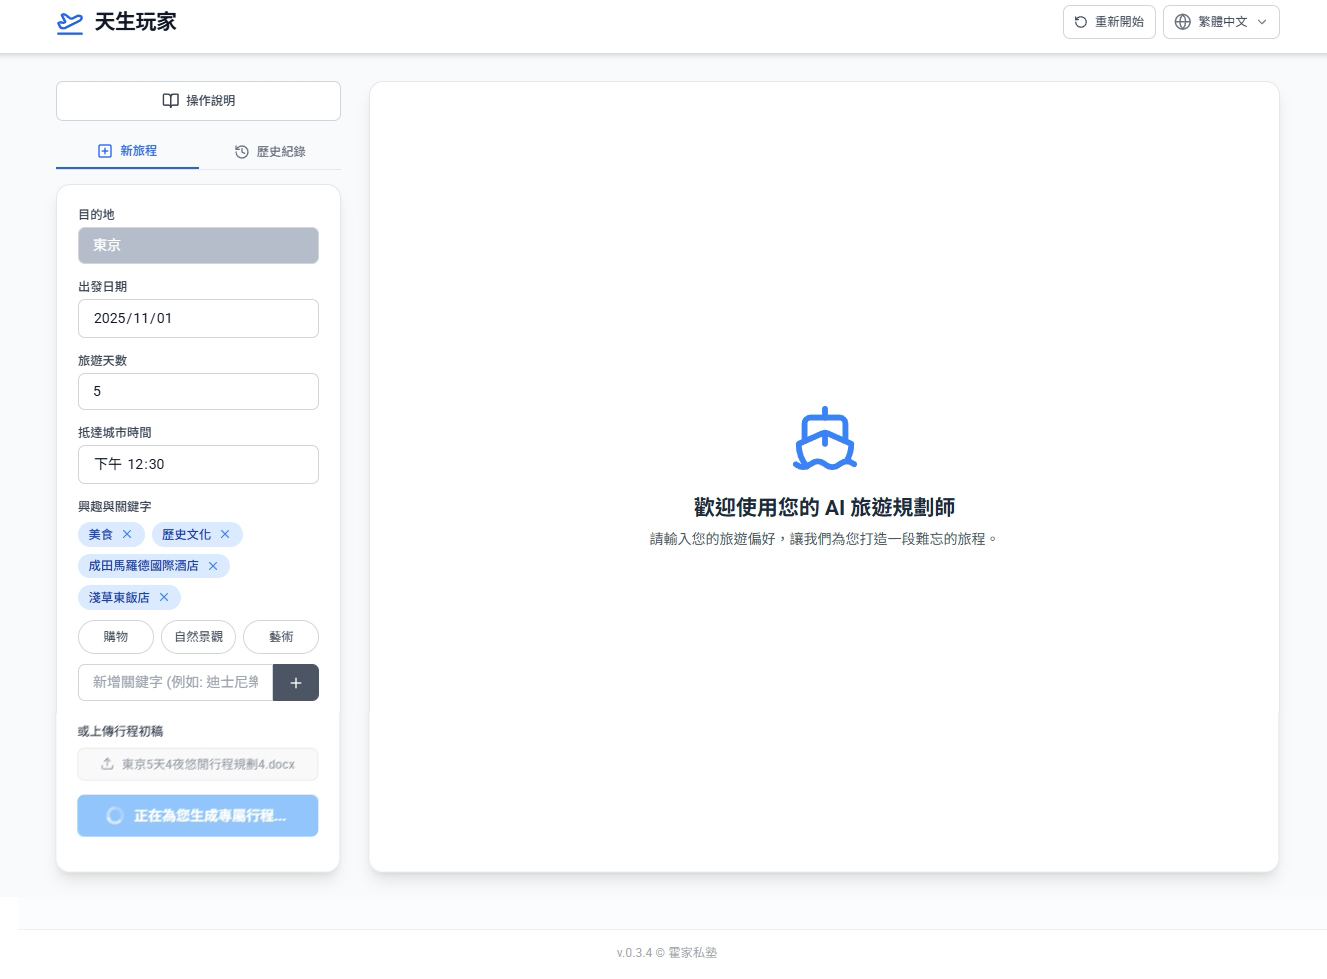Click the ship icon in welcome panel
This screenshot has height=979, width=1327.
[824, 439]
